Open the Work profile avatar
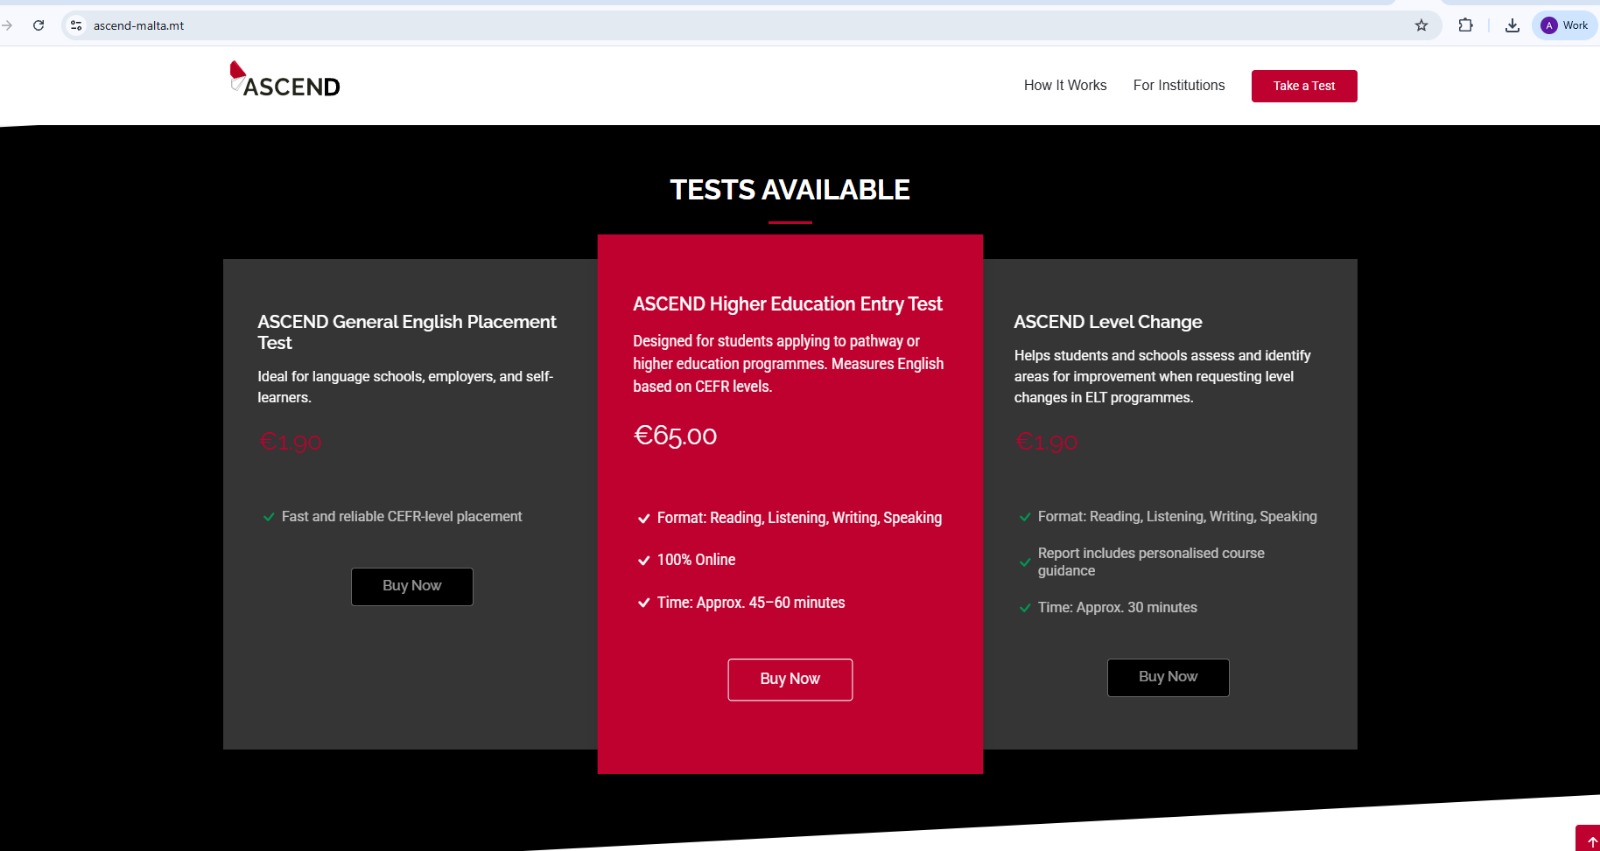The width and height of the screenshot is (1600, 851). (1564, 25)
